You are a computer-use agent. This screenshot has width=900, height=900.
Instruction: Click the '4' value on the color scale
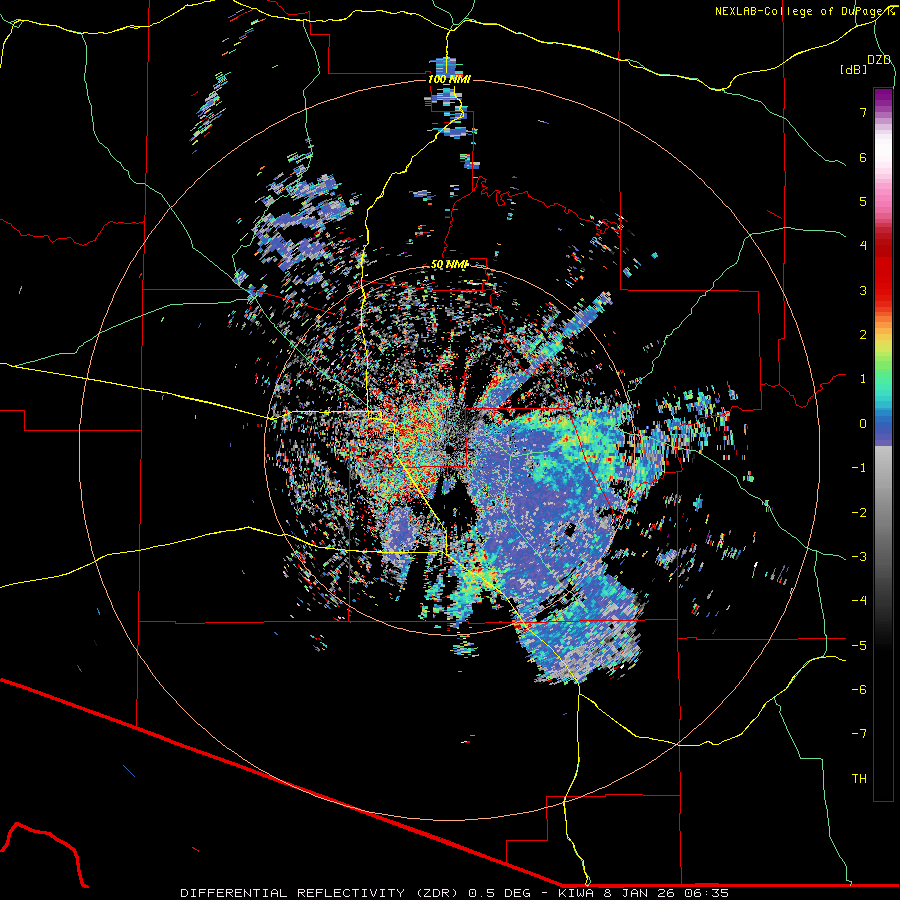(x=863, y=246)
